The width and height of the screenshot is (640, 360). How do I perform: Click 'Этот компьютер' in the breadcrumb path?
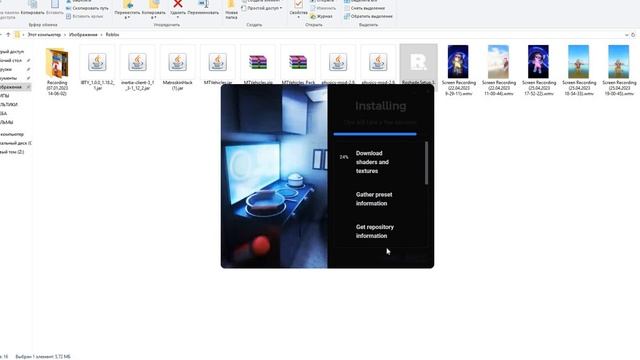pyautogui.click(x=44, y=35)
